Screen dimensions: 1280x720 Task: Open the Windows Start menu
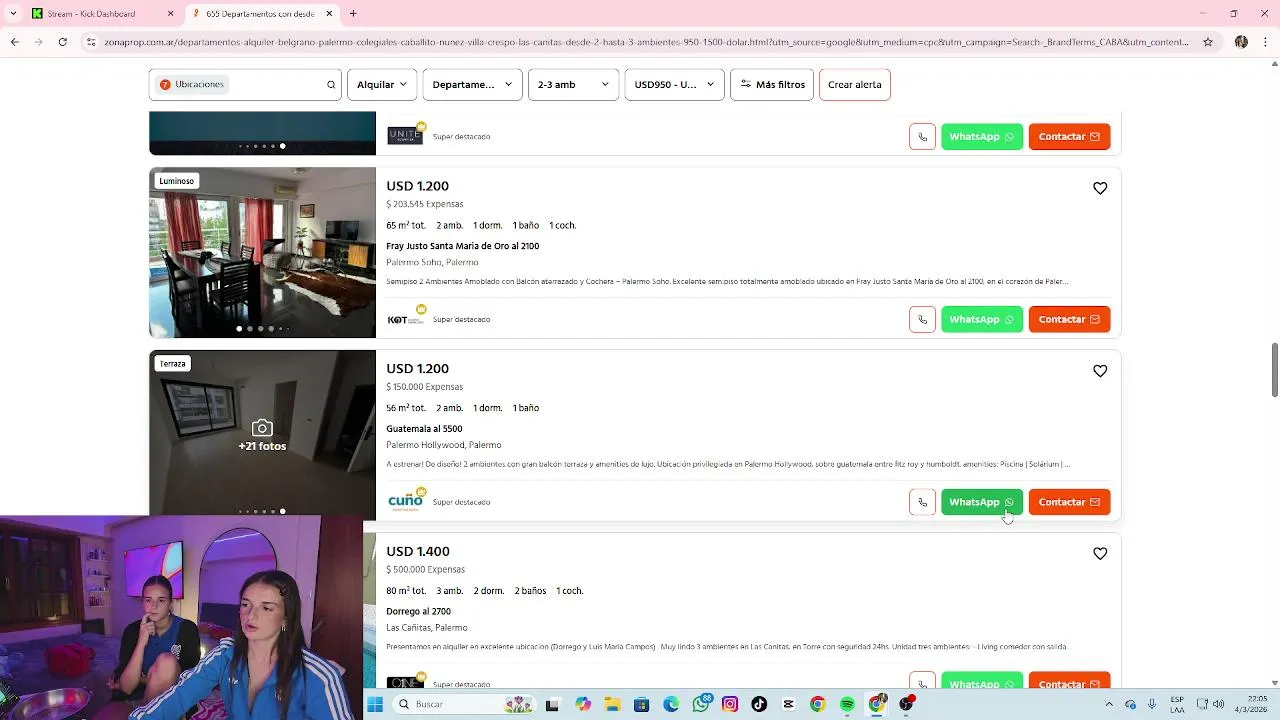point(375,704)
